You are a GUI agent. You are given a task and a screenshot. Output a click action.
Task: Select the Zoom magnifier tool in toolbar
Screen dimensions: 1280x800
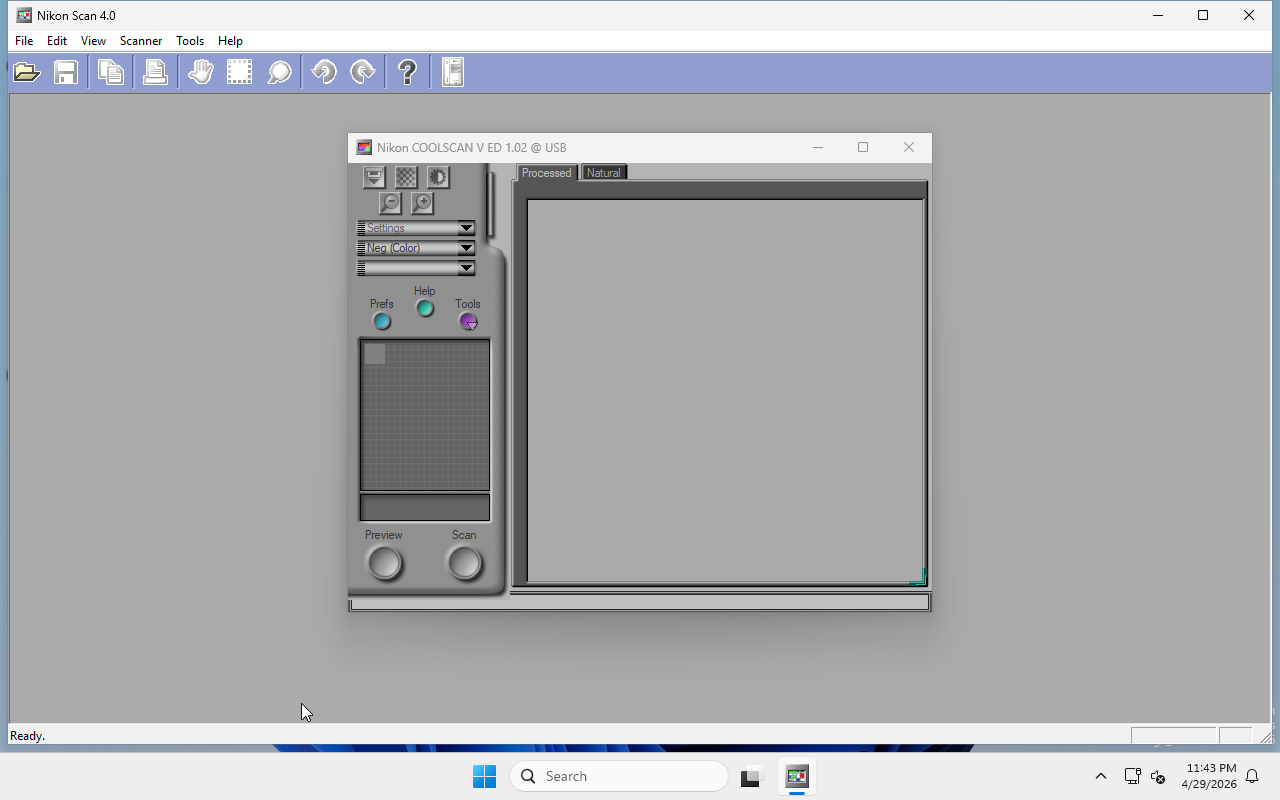(x=280, y=72)
